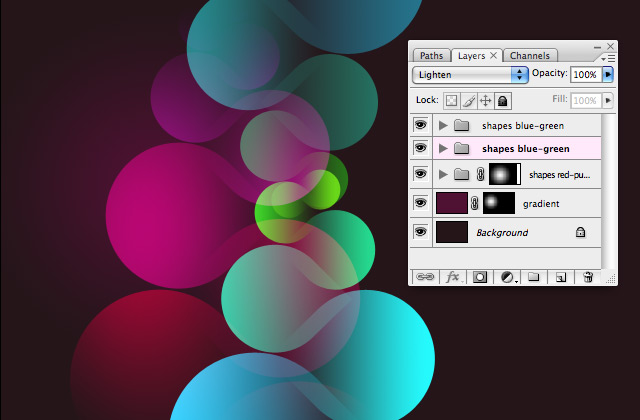Open the adjustment layer menu

coord(508,277)
